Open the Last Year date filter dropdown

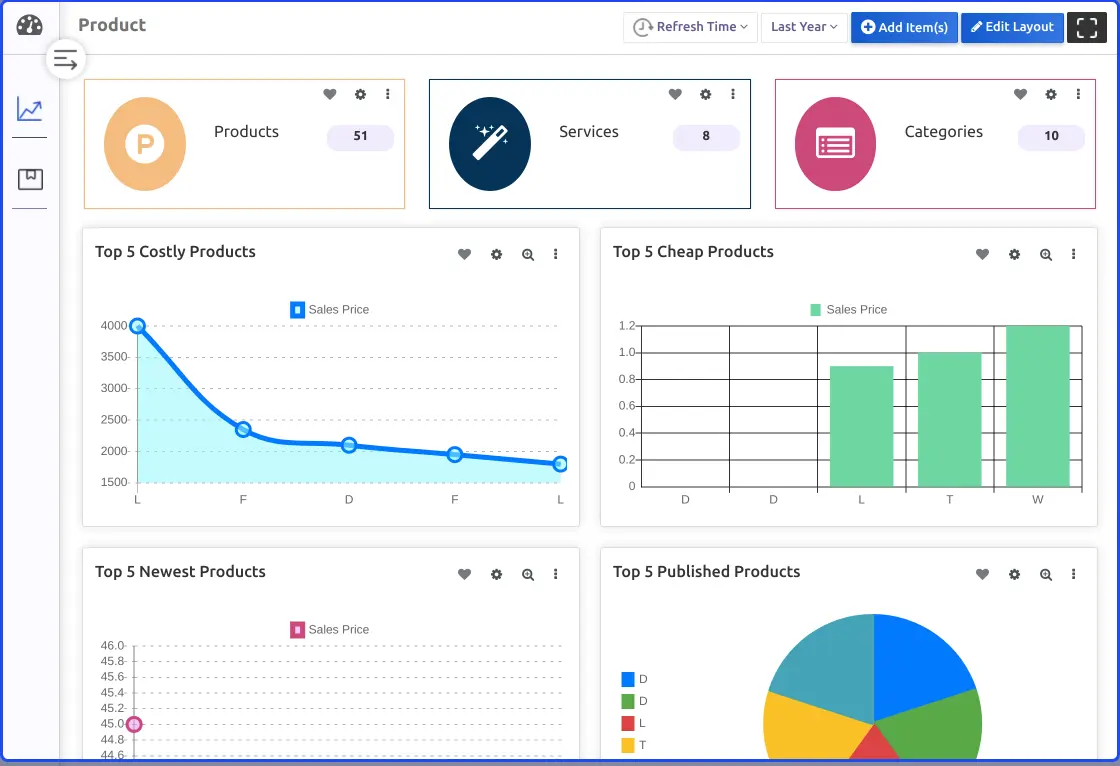pos(804,27)
